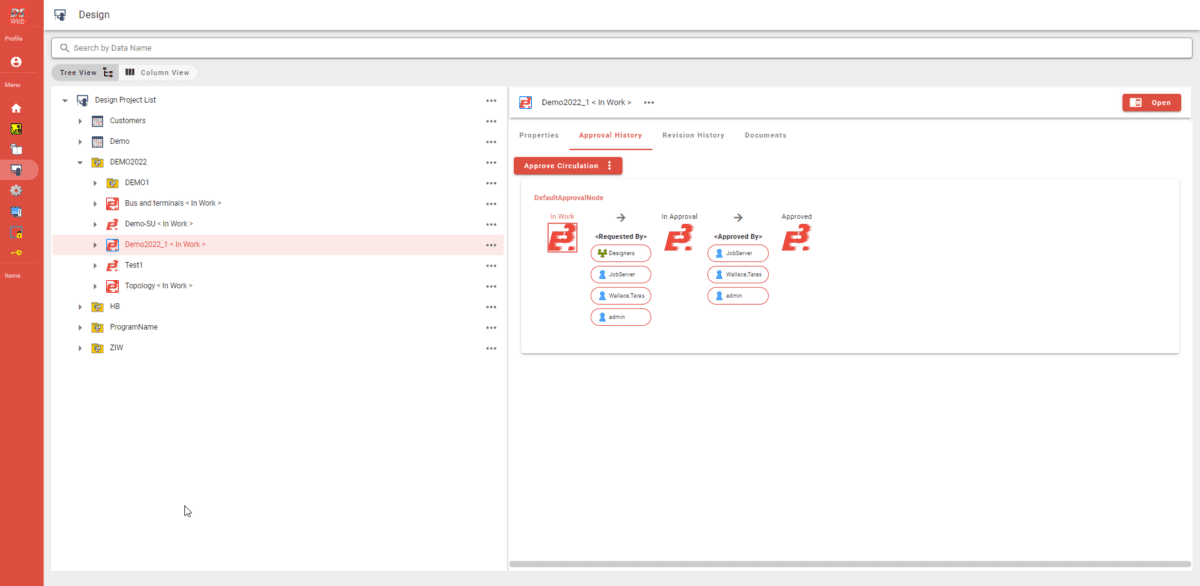Click the In Work document icon in approval flow
The image size is (1200, 586).
click(x=562, y=237)
